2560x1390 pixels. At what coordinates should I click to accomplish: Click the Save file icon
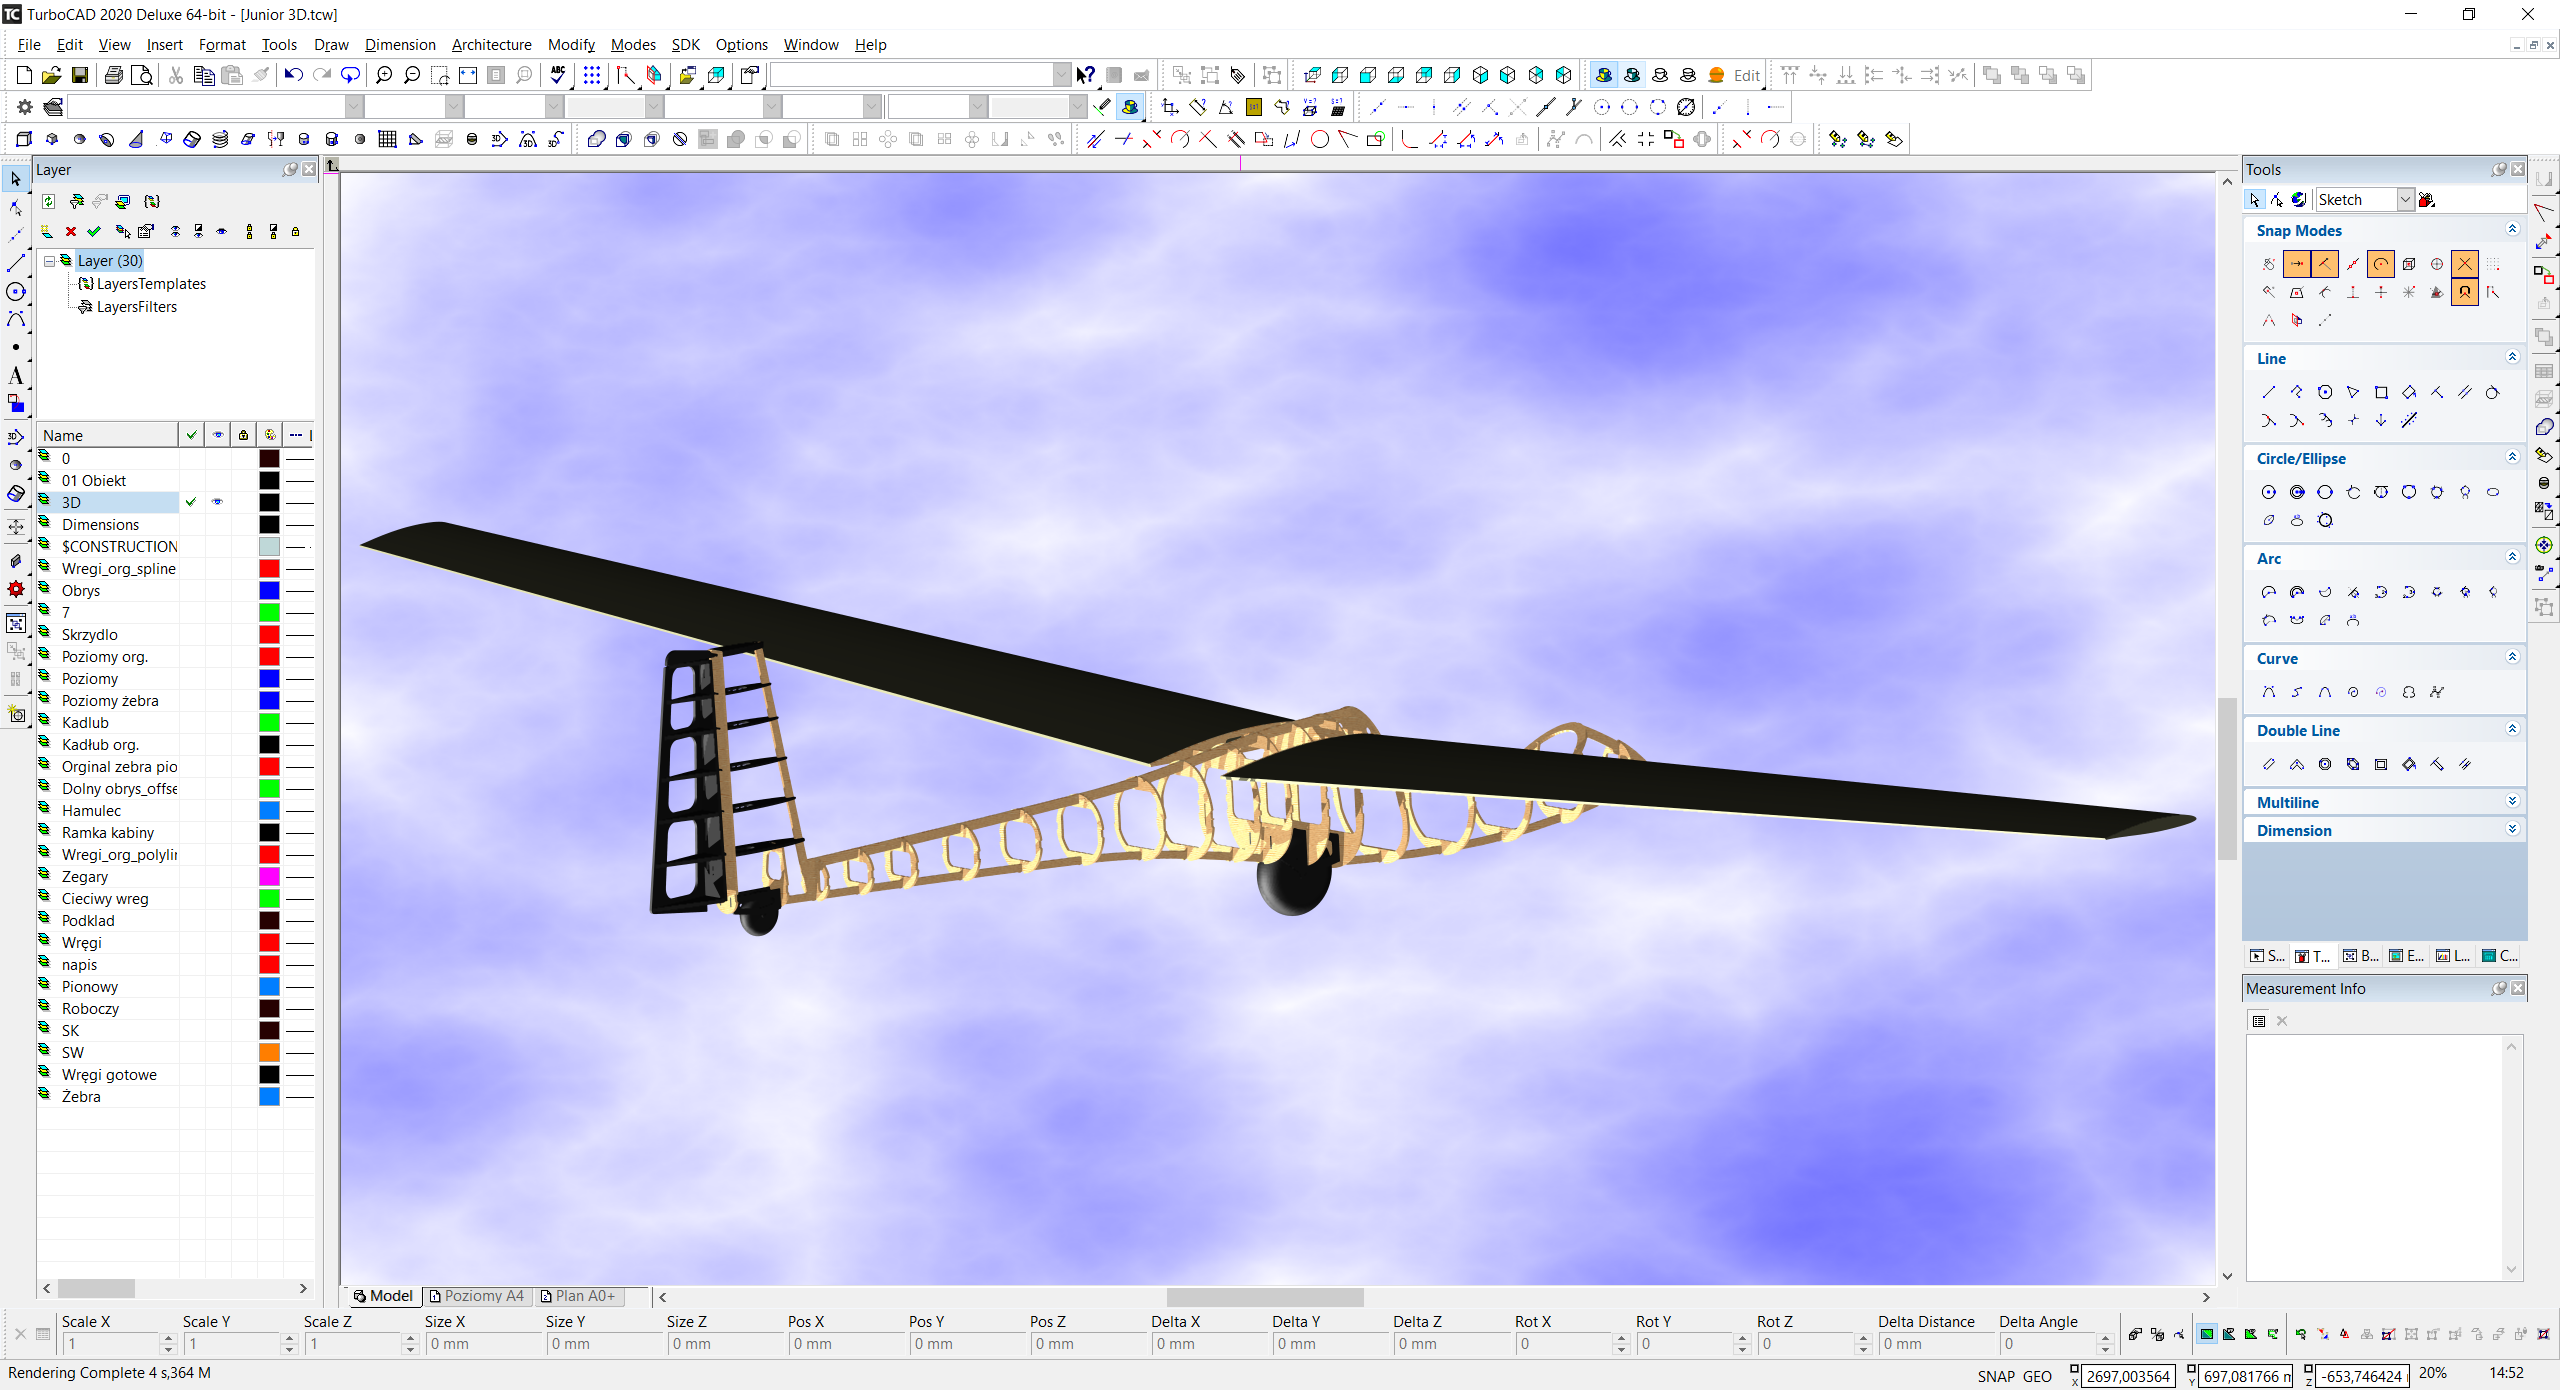pyautogui.click(x=79, y=75)
